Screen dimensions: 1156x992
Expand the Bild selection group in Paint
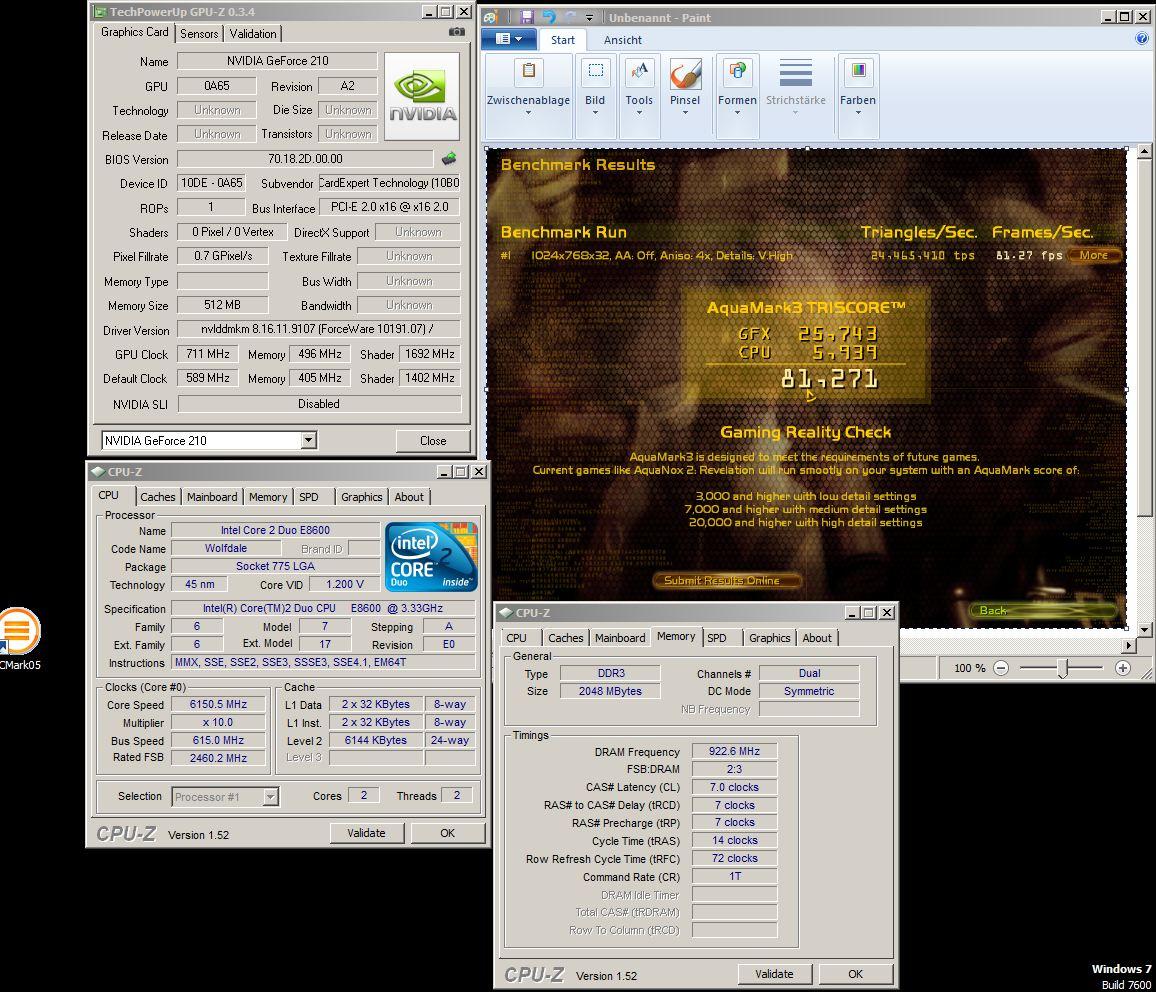tap(595, 96)
